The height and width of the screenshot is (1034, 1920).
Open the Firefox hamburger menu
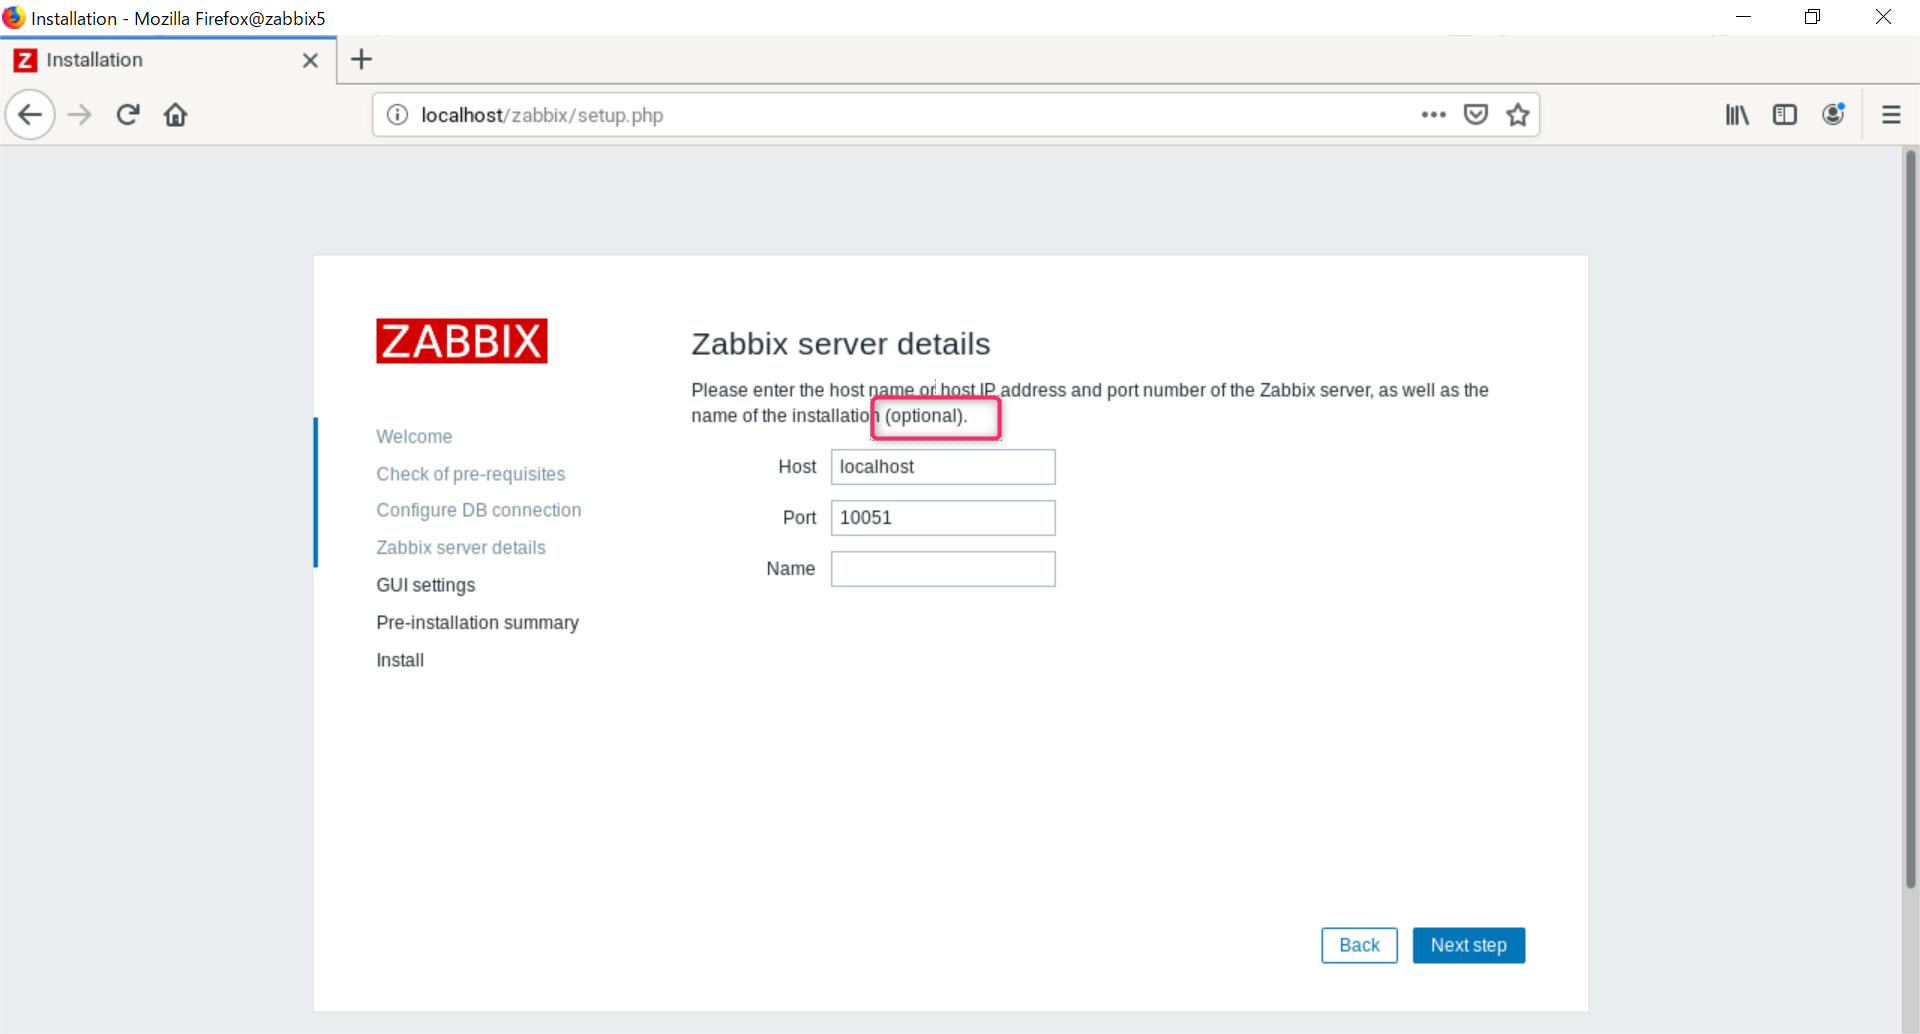point(1891,115)
